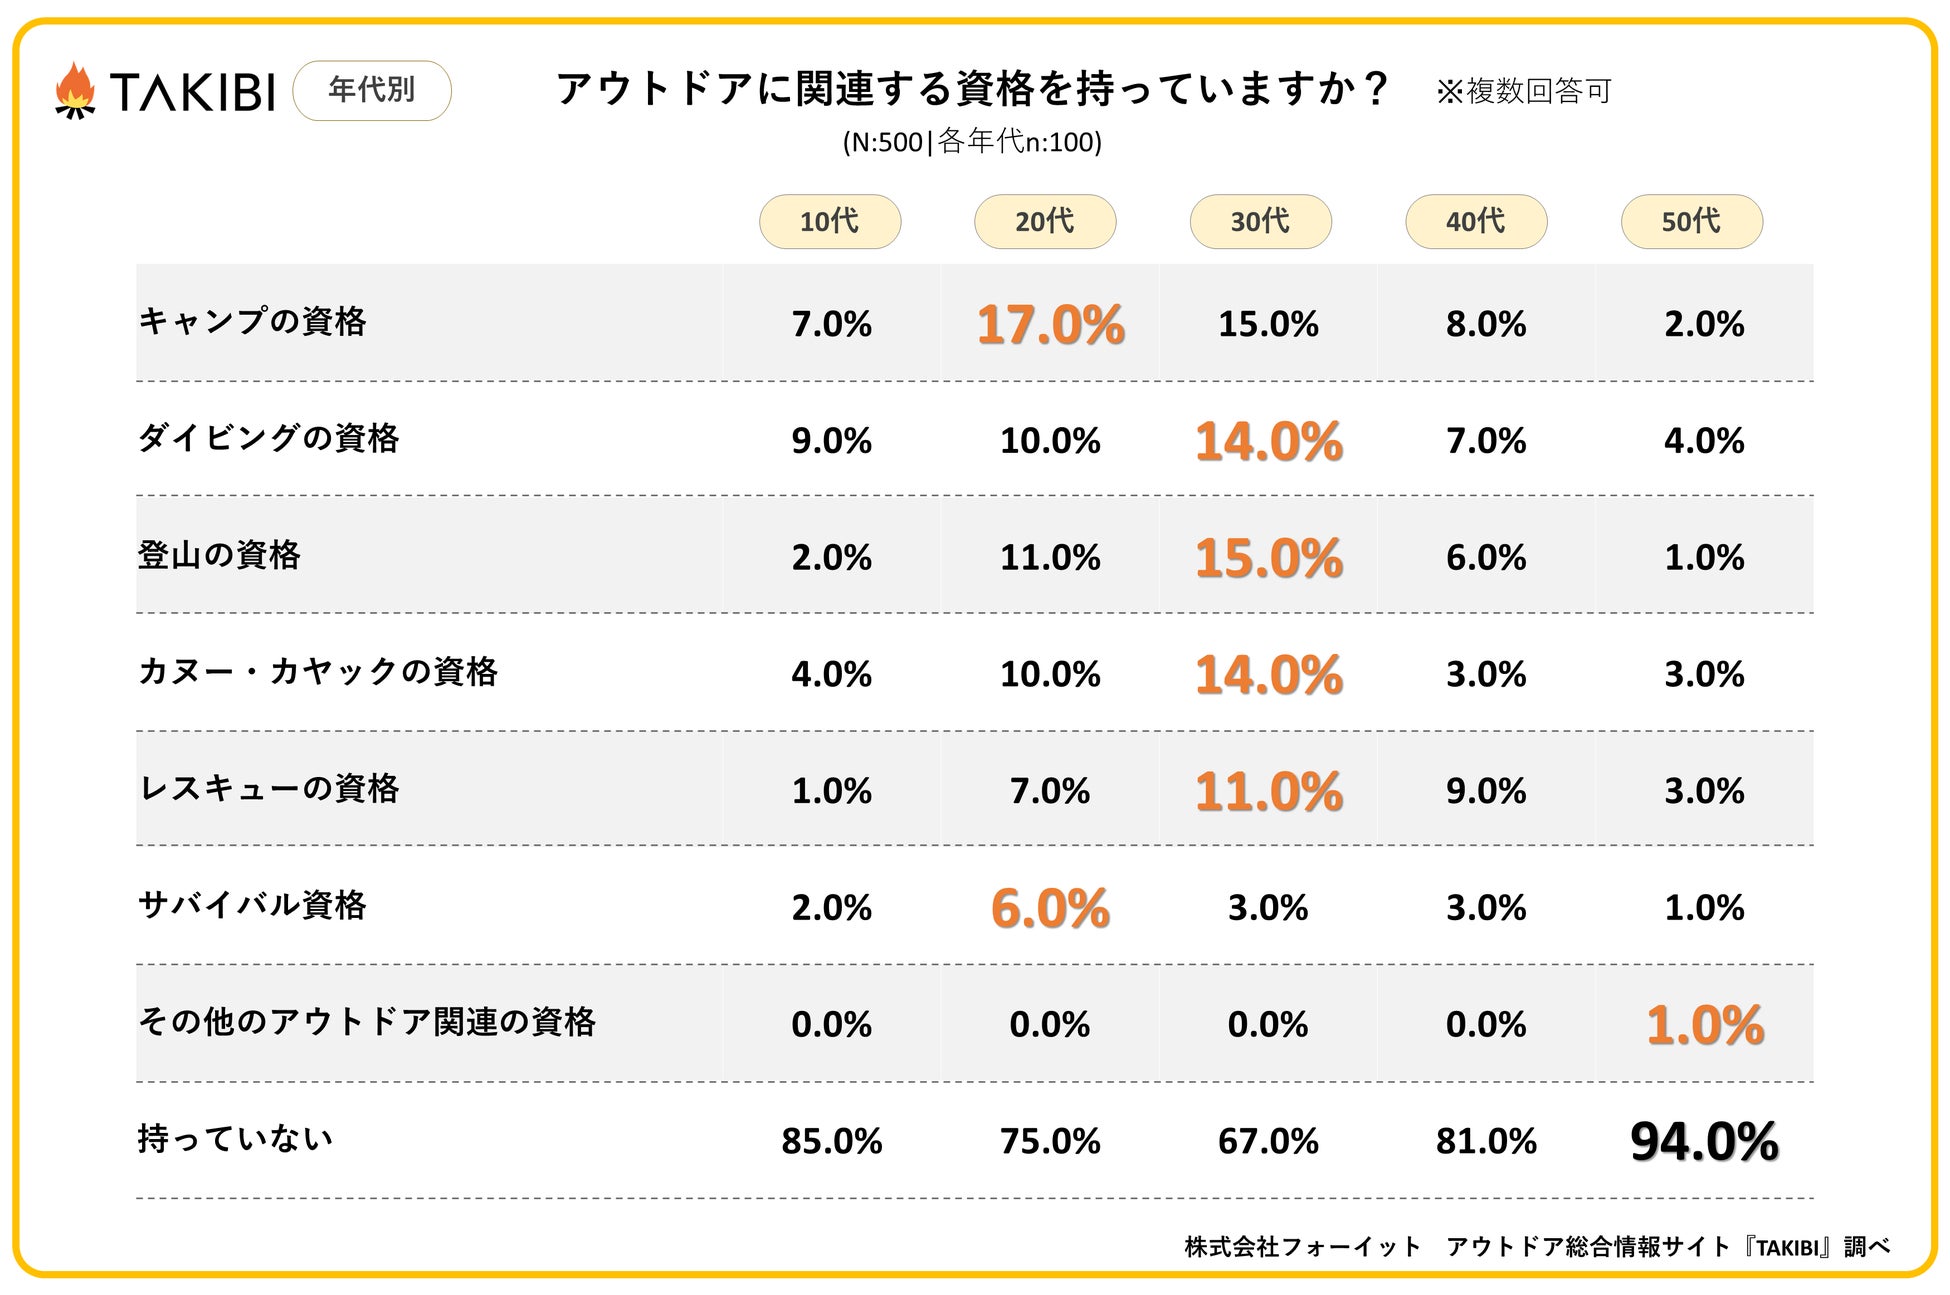Image resolution: width=1950 pixels, height=1295 pixels.
Task: Click the TAKIBI logo text
Action: tap(192, 93)
